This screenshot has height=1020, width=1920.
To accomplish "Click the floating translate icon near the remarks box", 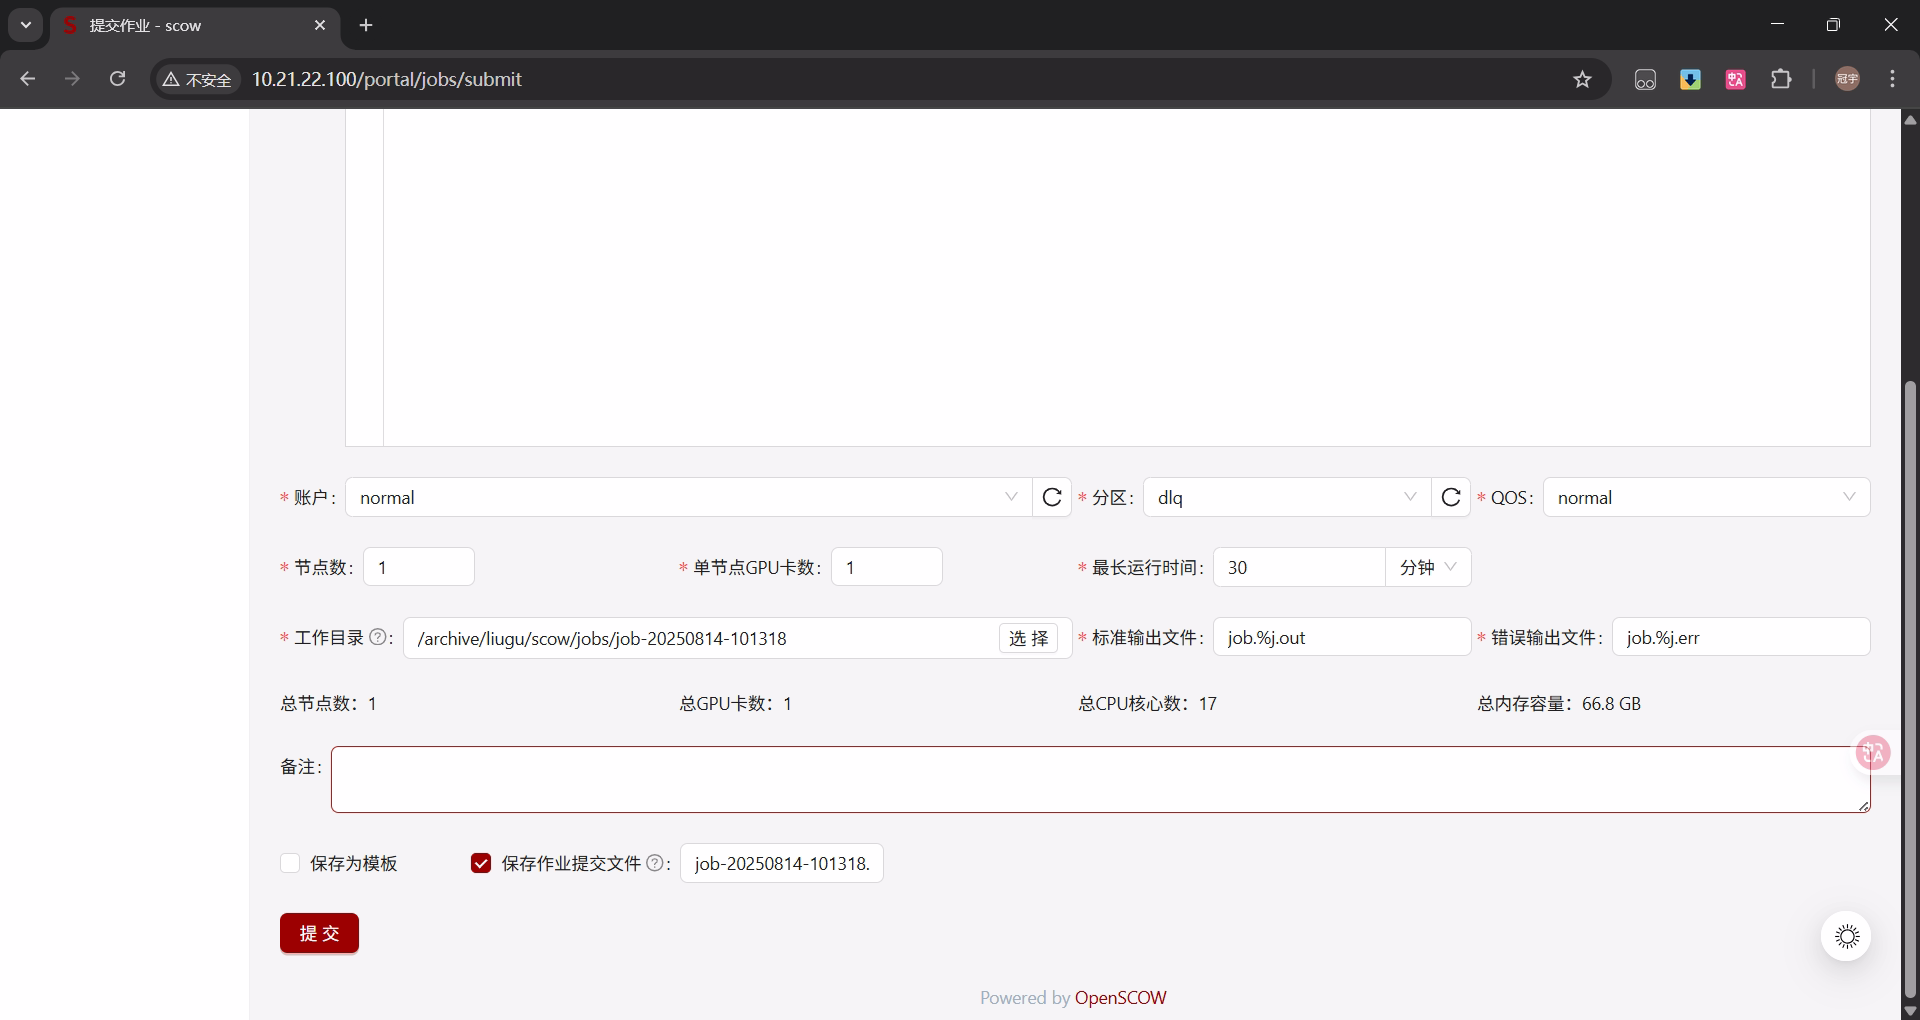I will [x=1872, y=752].
